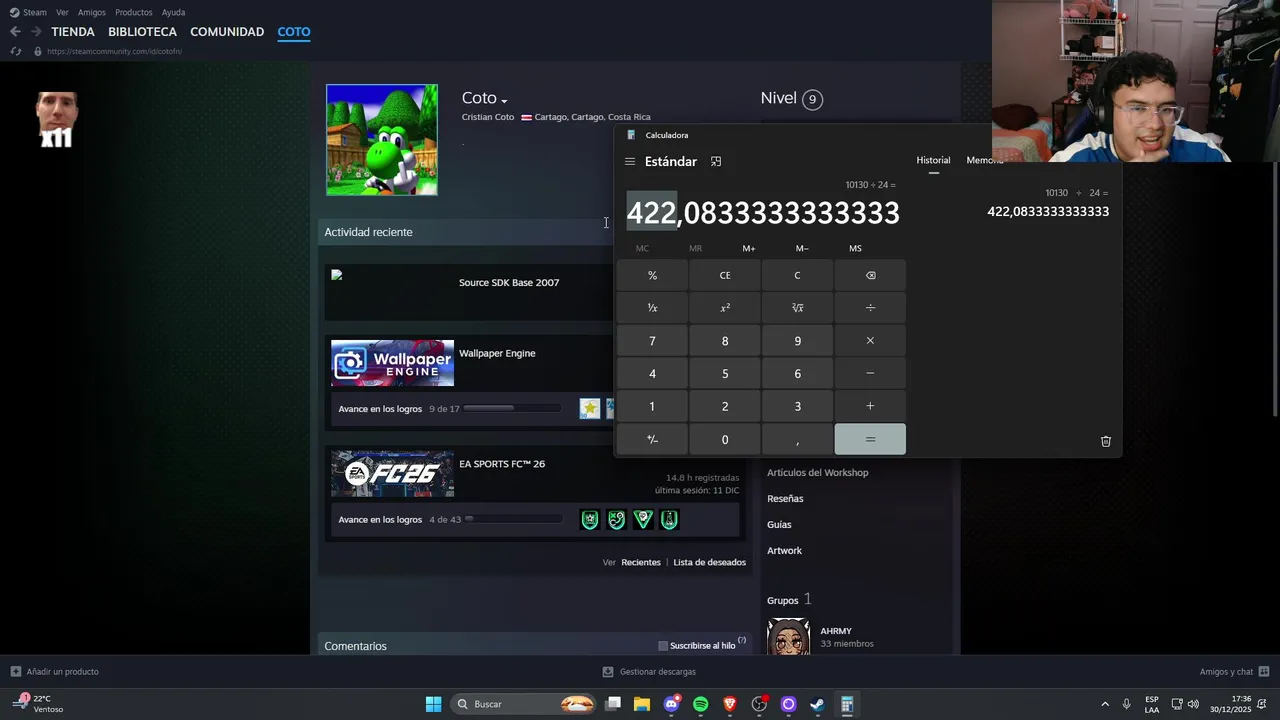Check the Suscribirse al hilo checkbox
The width and height of the screenshot is (1280, 720).
tap(663, 646)
